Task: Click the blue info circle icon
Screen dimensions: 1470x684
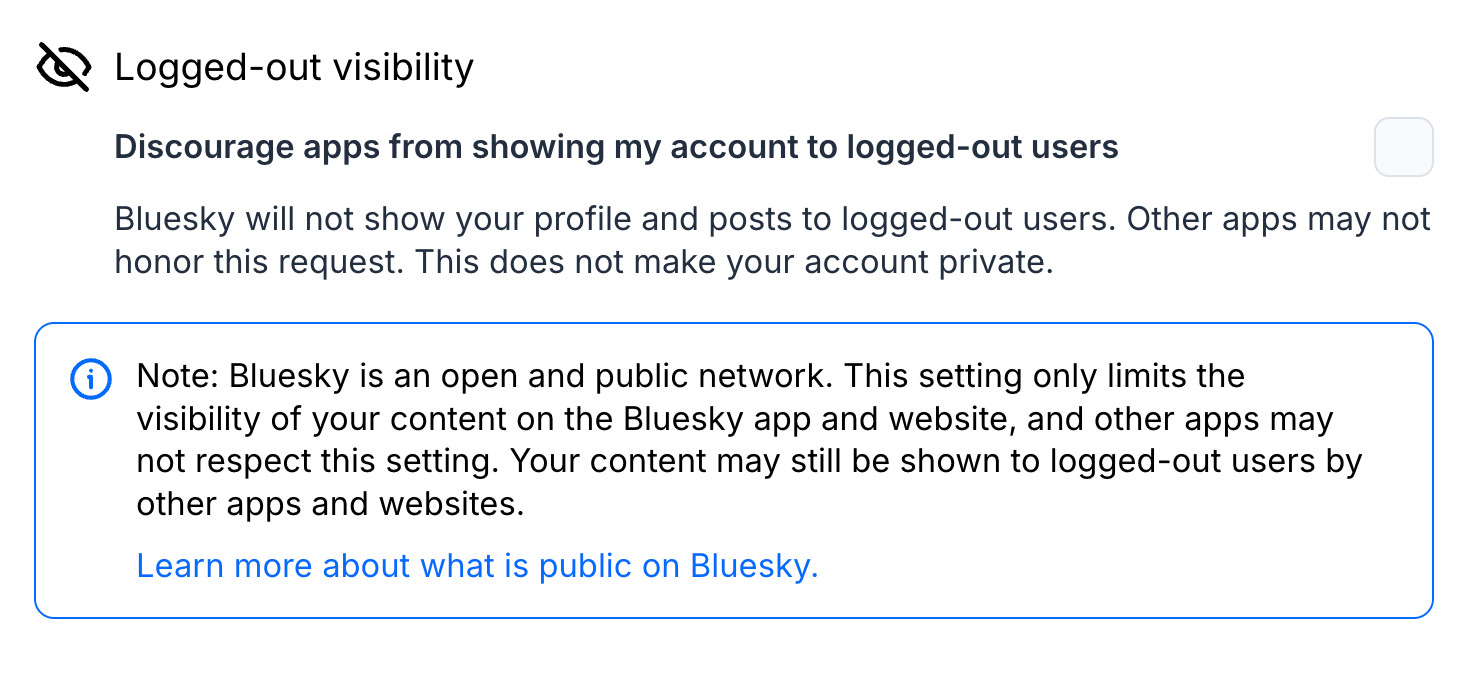Action: 91,378
